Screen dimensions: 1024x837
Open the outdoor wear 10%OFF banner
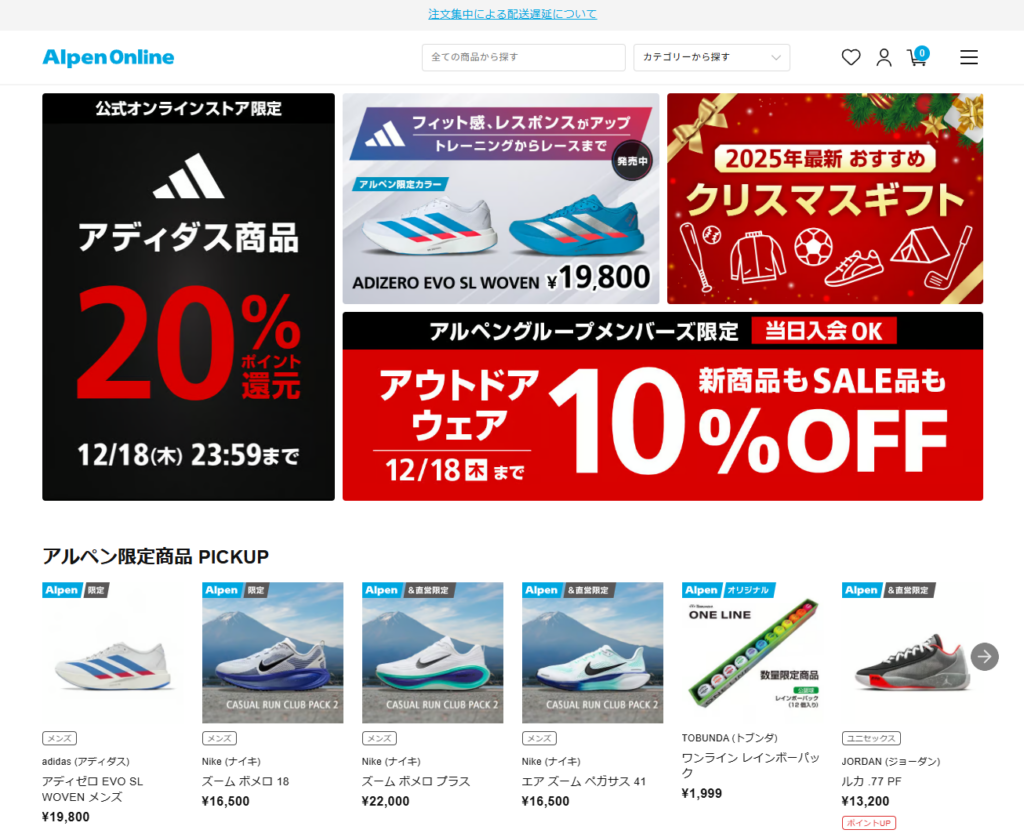point(662,406)
